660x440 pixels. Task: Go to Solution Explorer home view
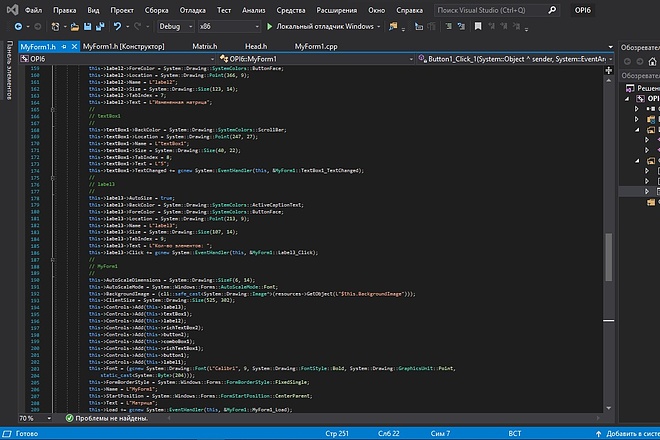[652, 61]
